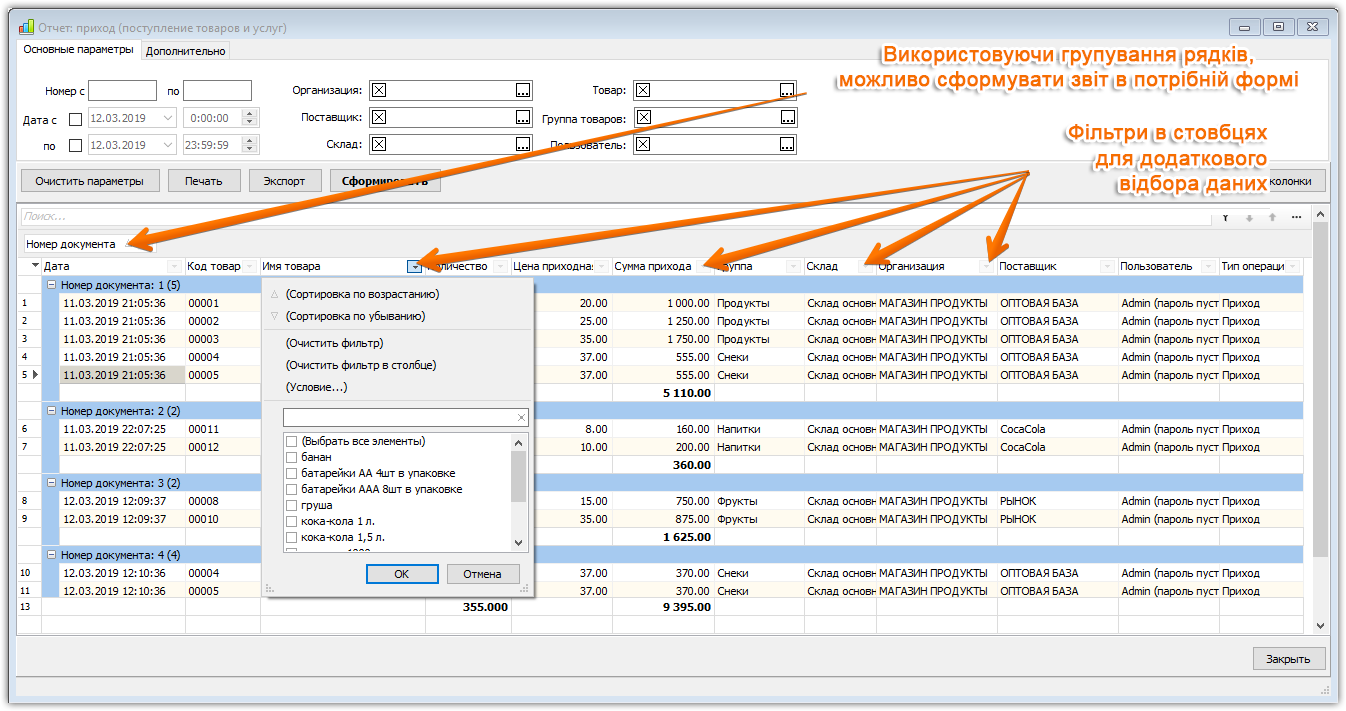Clear the Поставщик field via its X icon
Screen dimensions: 1346x711
(x=379, y=118)
